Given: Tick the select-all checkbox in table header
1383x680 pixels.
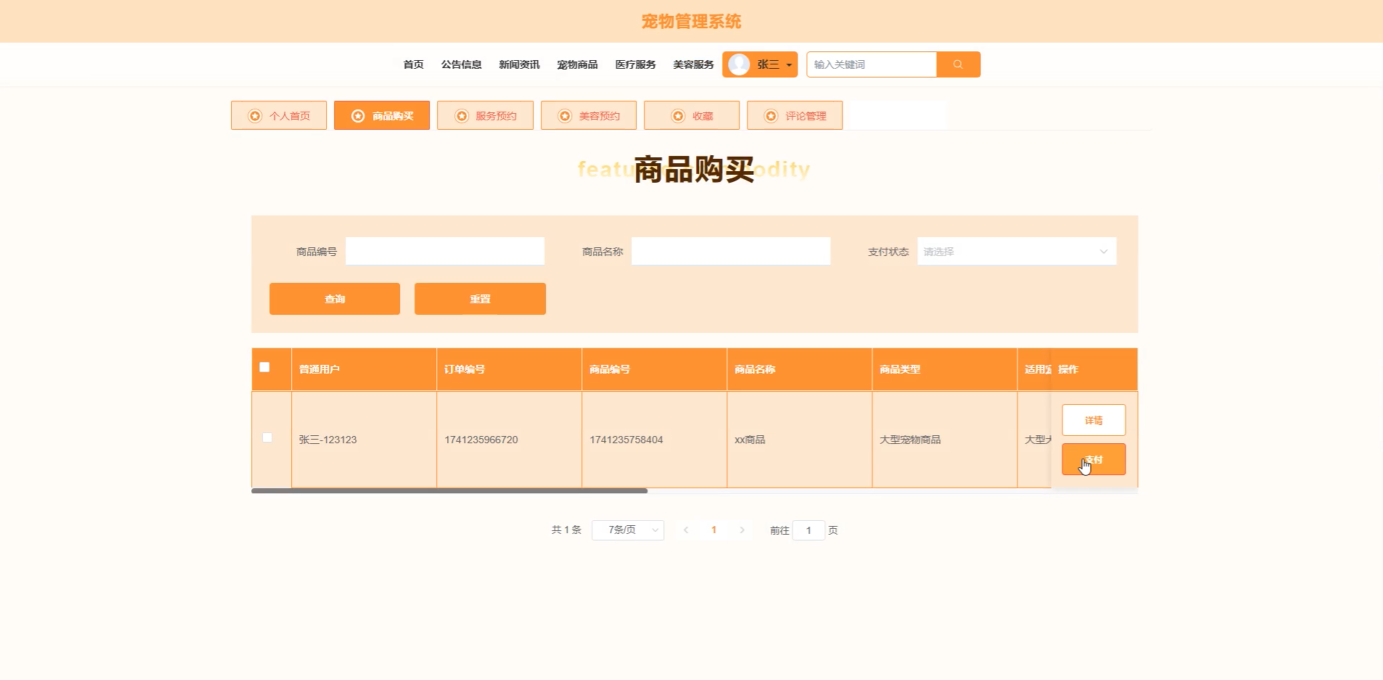Looking at the screenshot, I should click(x=265, y=367).
